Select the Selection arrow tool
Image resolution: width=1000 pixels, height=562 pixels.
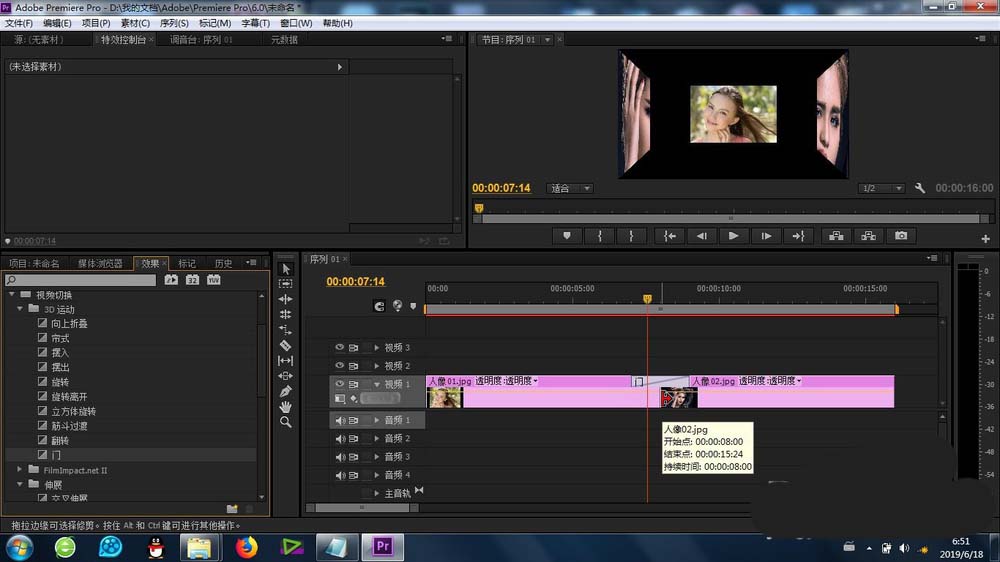click(286, 269)
